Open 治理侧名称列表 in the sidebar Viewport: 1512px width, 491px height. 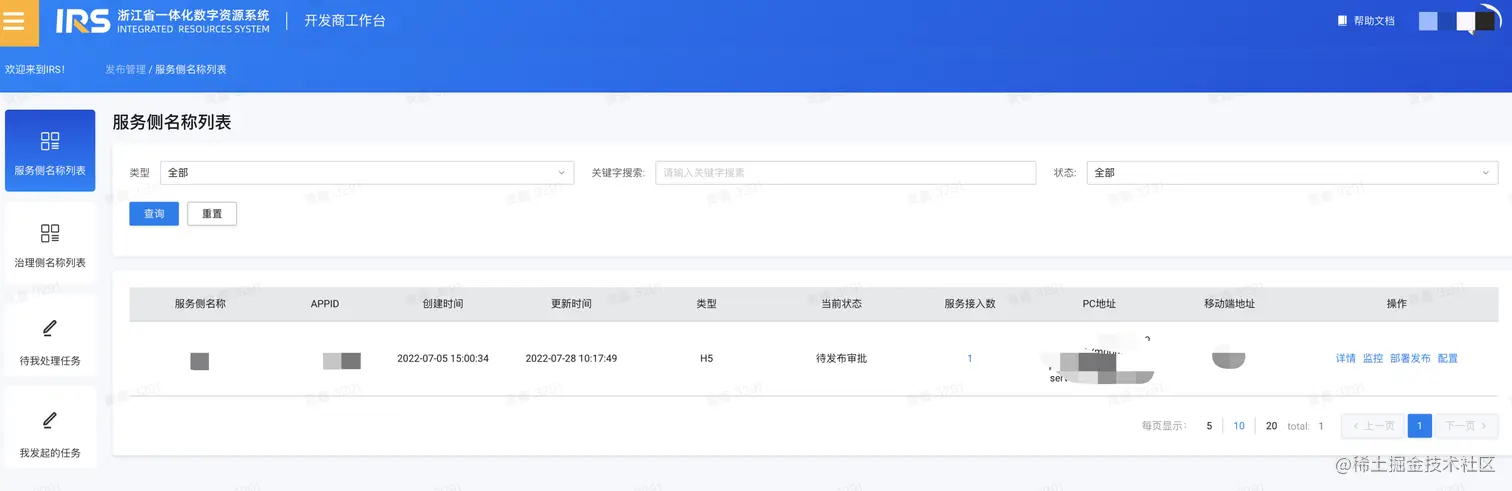click(50, 243)
